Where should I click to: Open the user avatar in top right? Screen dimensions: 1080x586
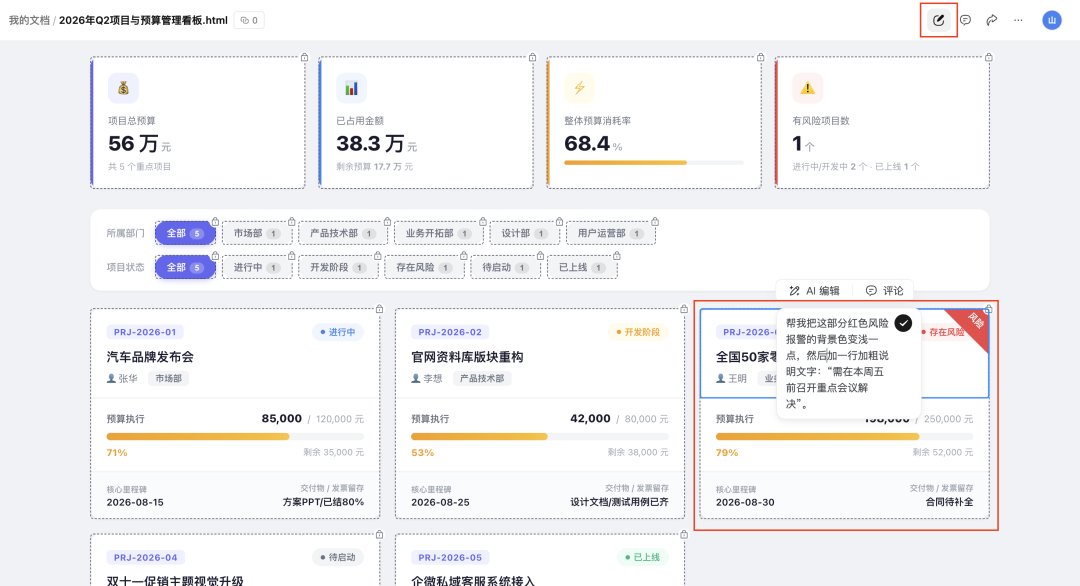[x=1052, y=20]
